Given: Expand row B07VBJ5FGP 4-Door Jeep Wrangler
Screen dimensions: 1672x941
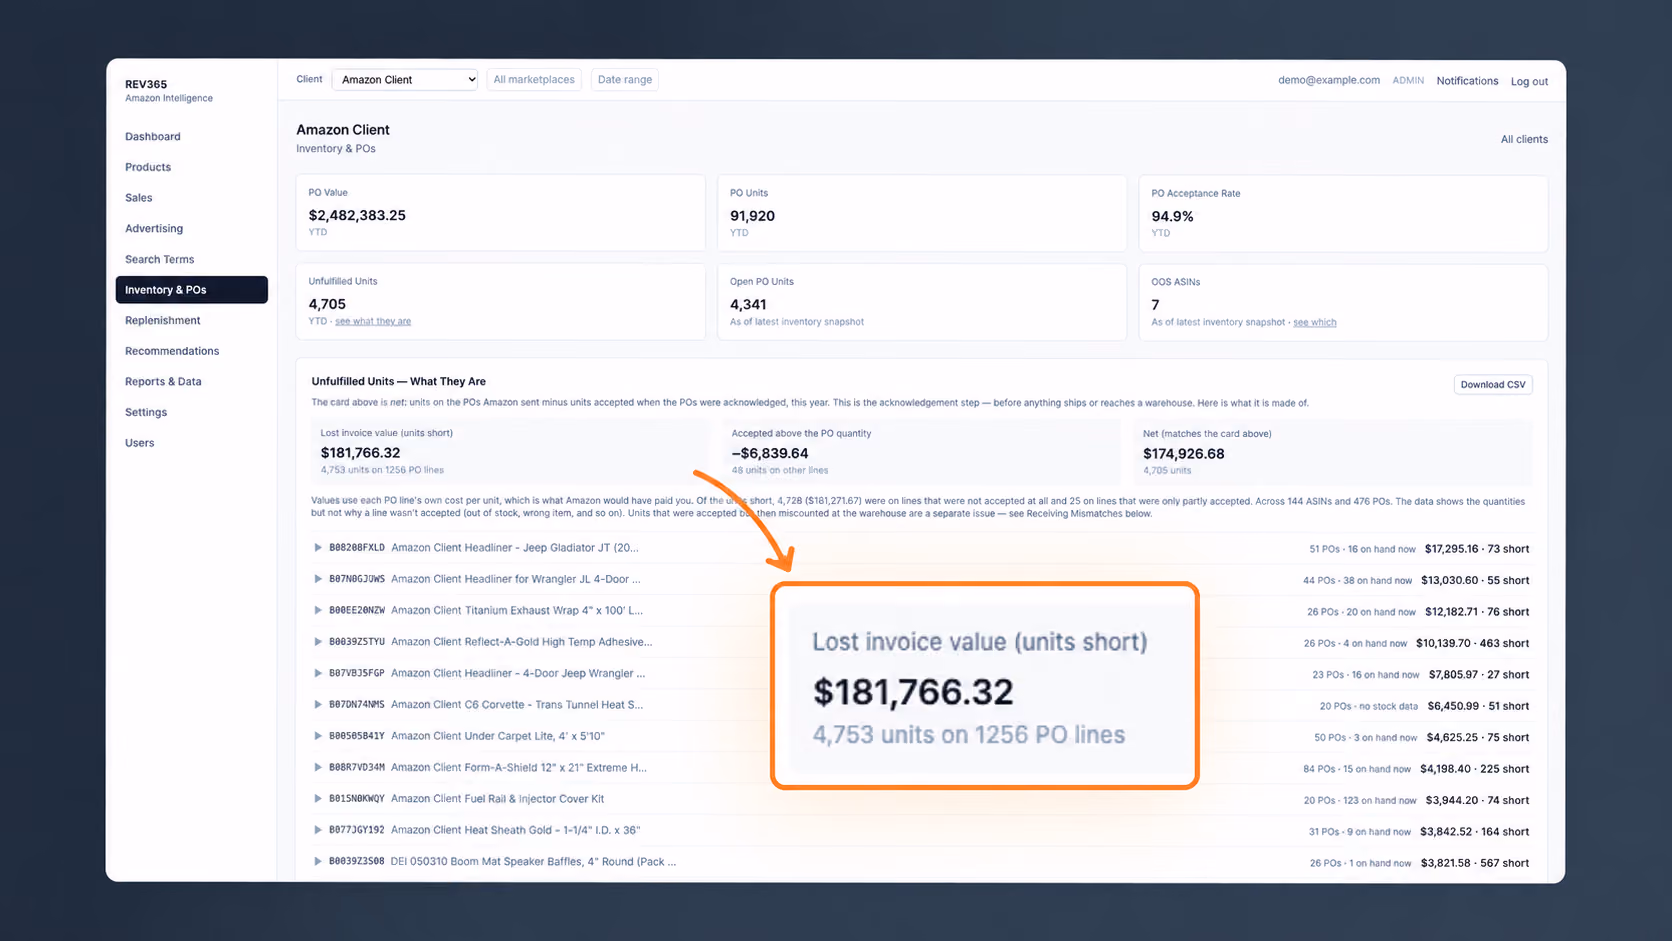Looking at the screenshot, I should 318,673.
